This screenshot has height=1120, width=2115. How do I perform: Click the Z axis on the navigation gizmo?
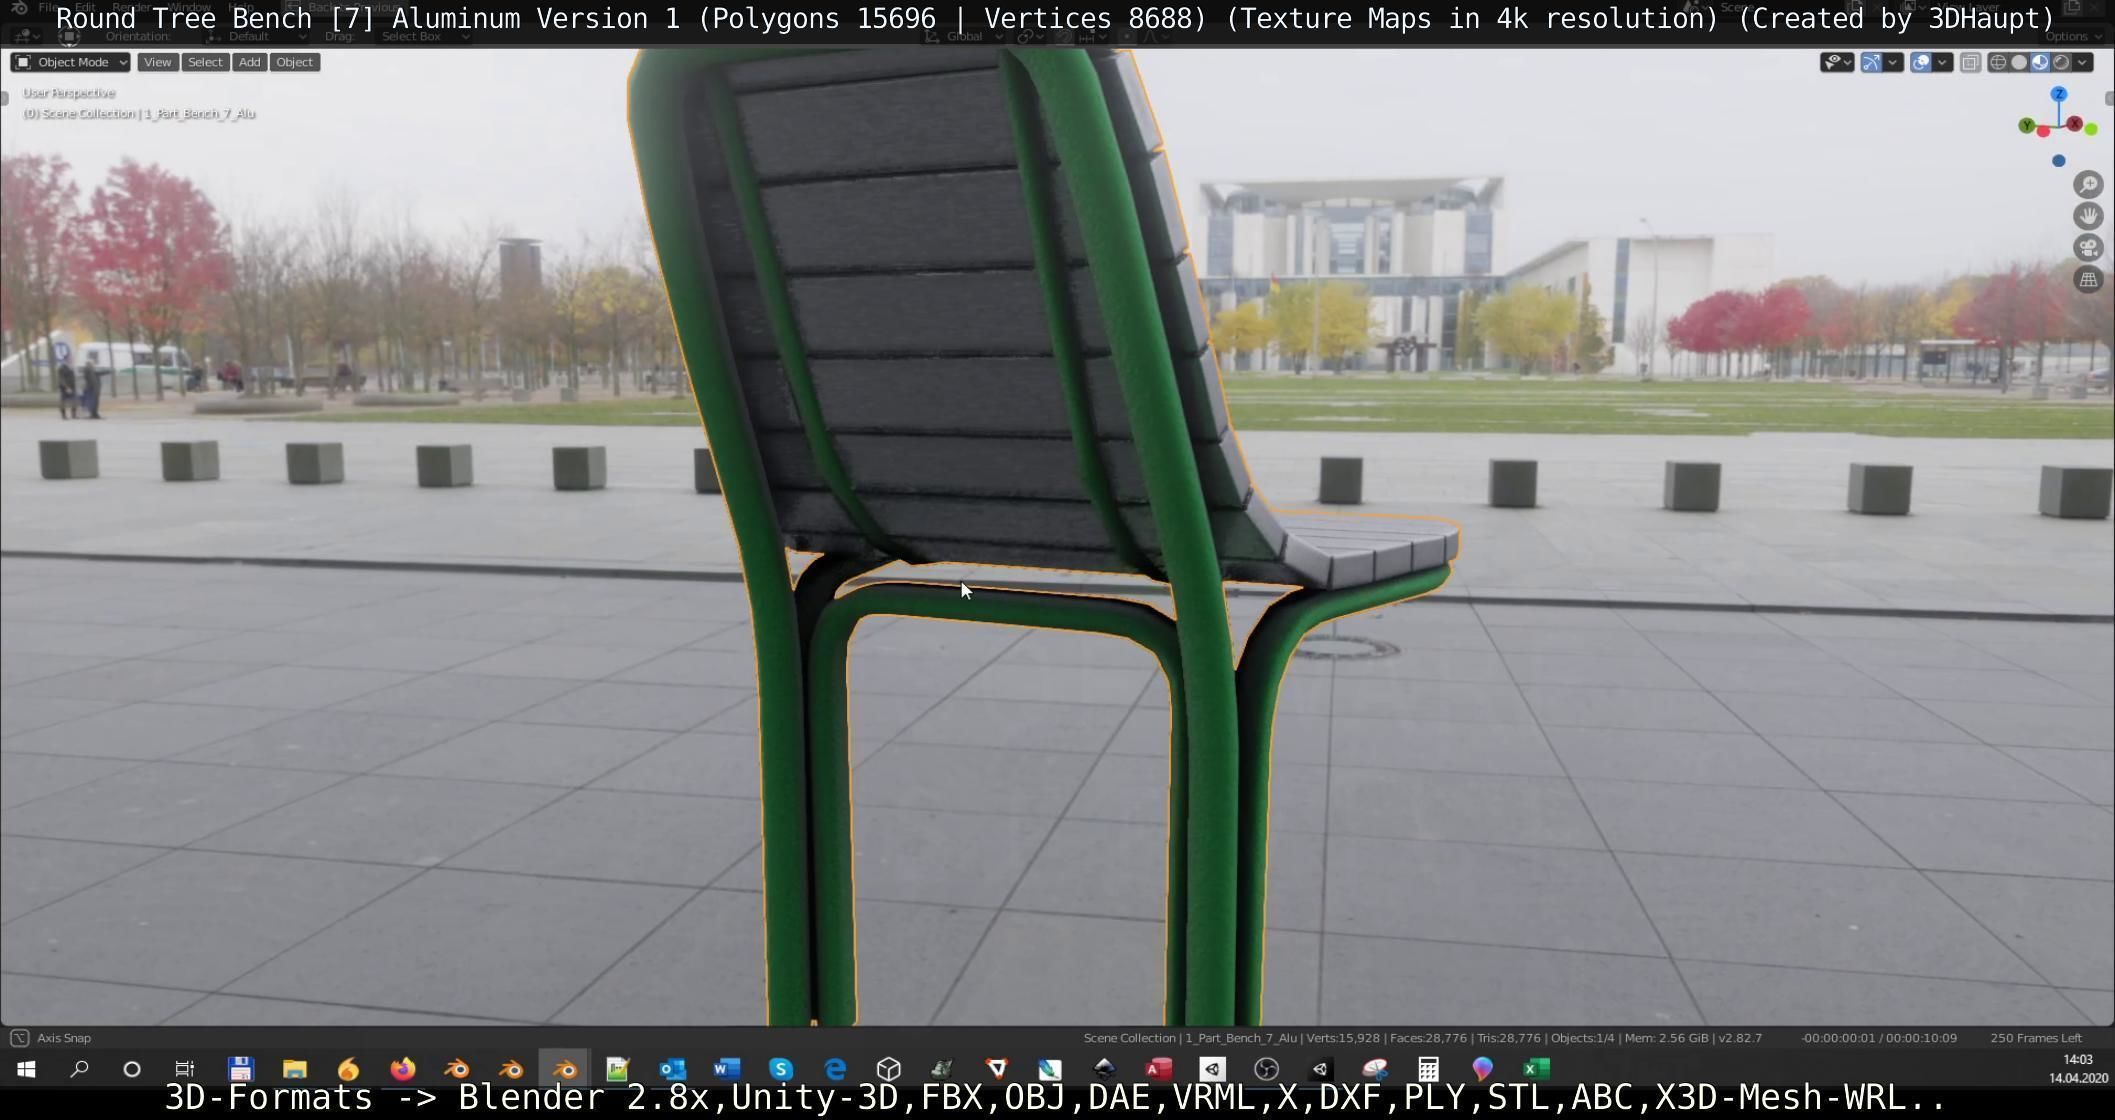2058,94
